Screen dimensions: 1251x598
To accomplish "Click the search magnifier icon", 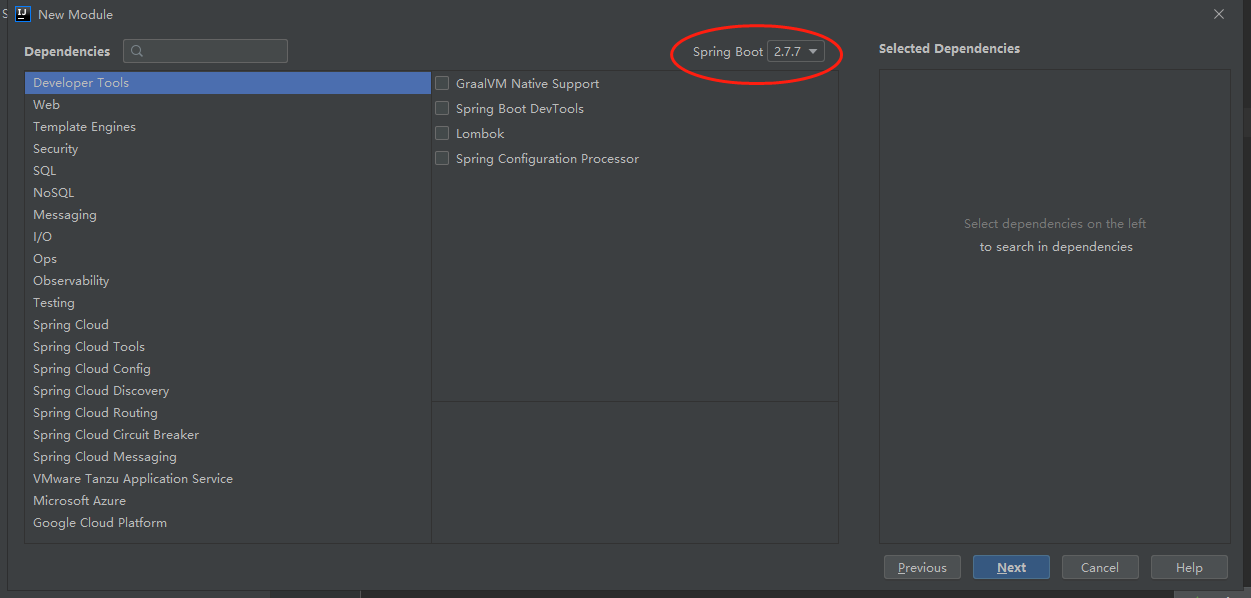I will [138, 51].
